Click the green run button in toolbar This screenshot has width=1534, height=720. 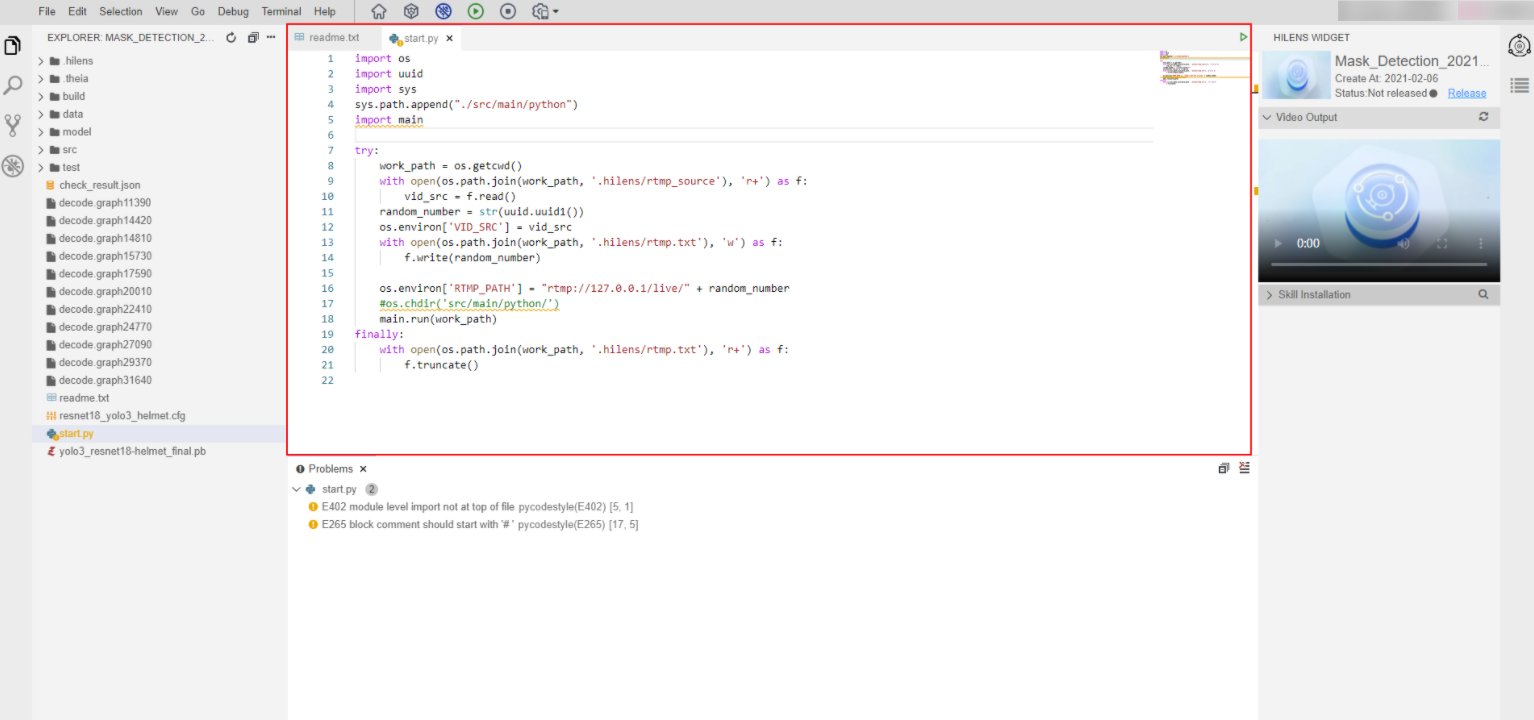tap(476, 11)
